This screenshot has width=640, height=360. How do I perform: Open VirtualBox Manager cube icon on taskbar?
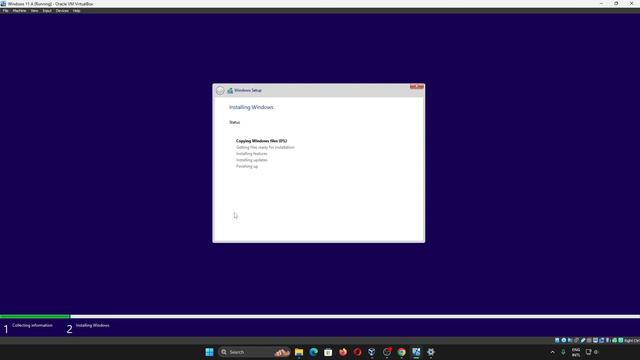point(372,352)
